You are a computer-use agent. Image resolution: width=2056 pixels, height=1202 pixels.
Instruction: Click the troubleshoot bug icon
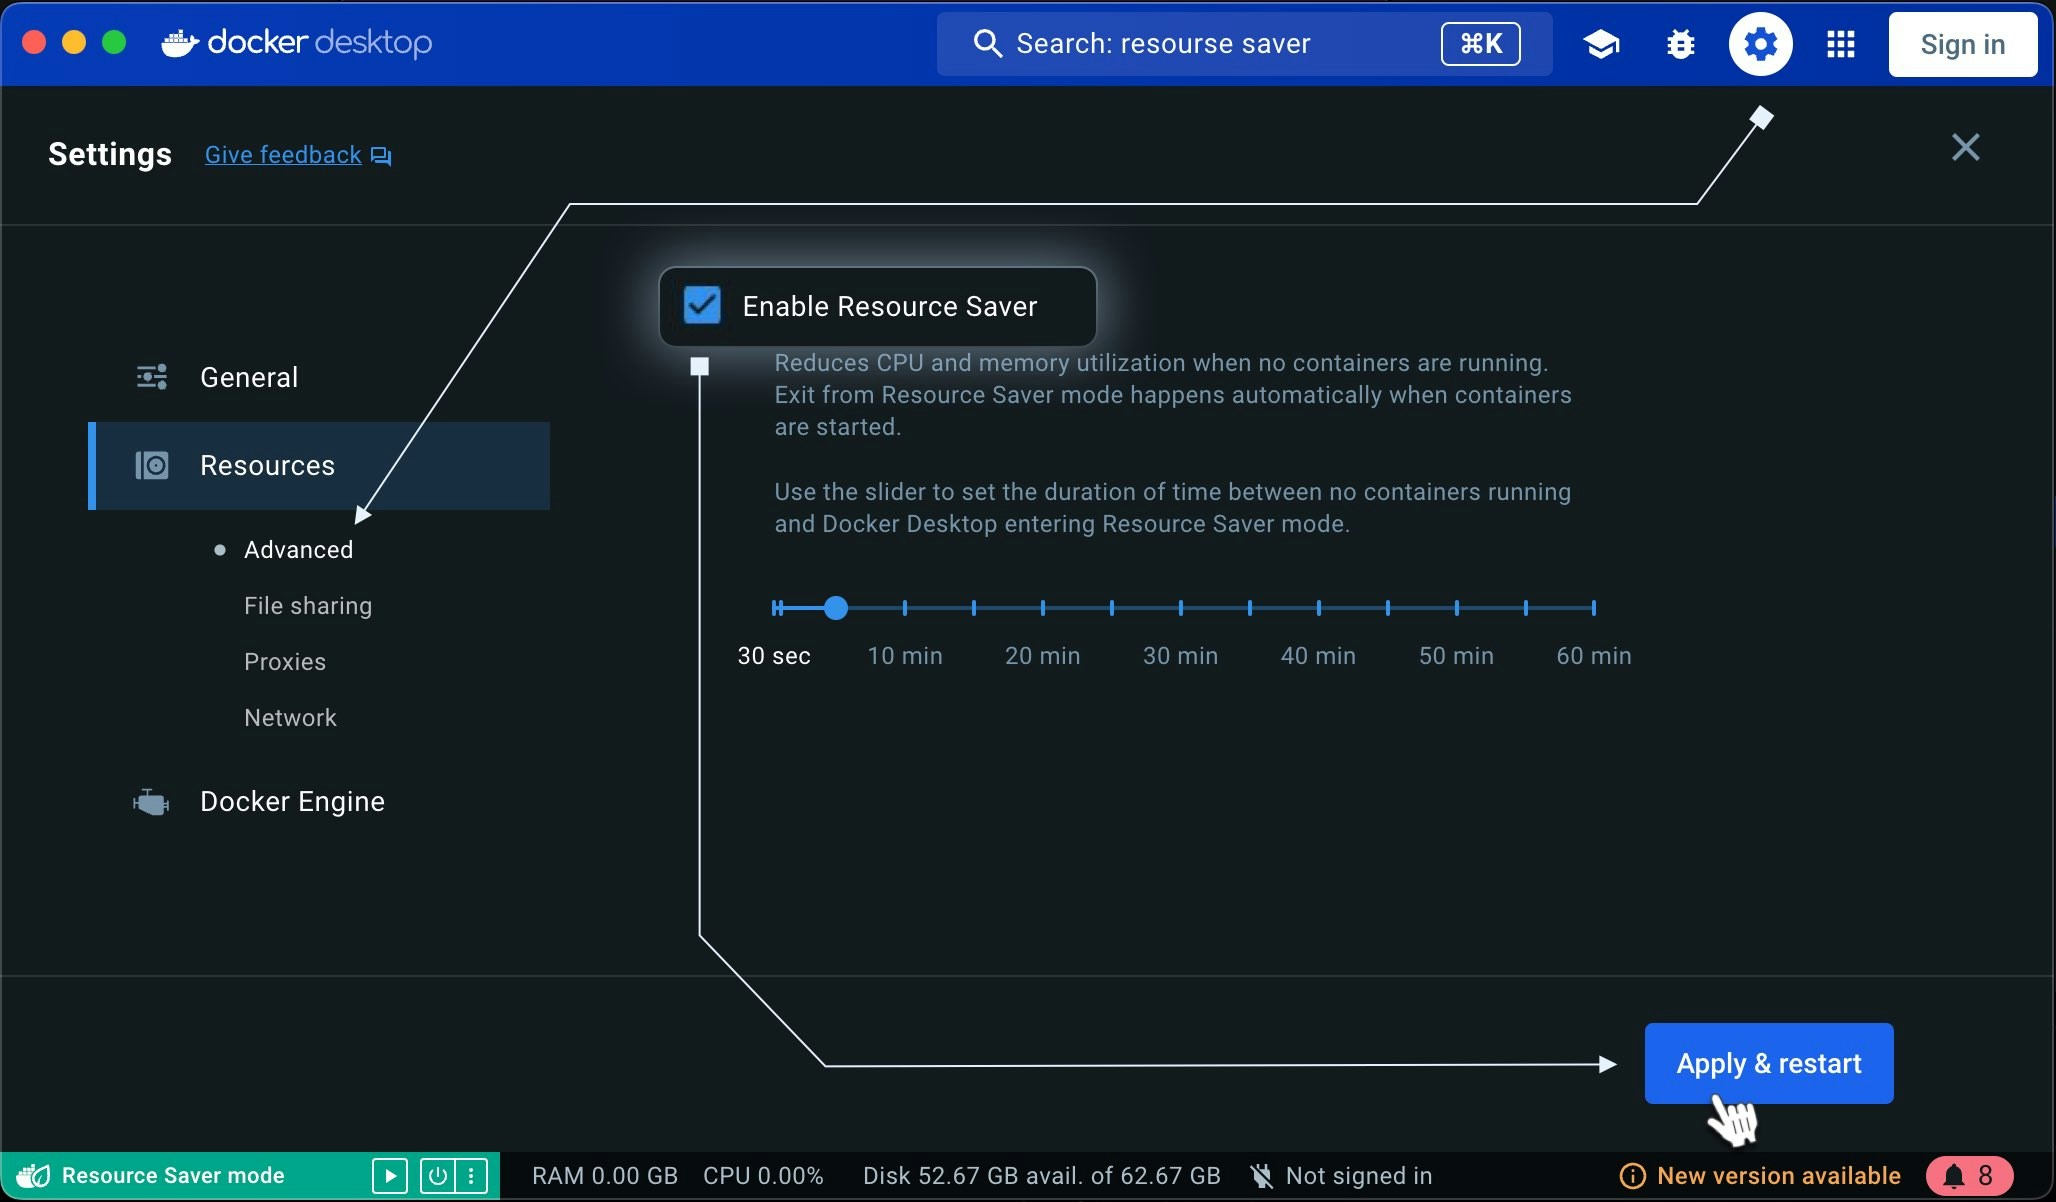coord(1681,44)
